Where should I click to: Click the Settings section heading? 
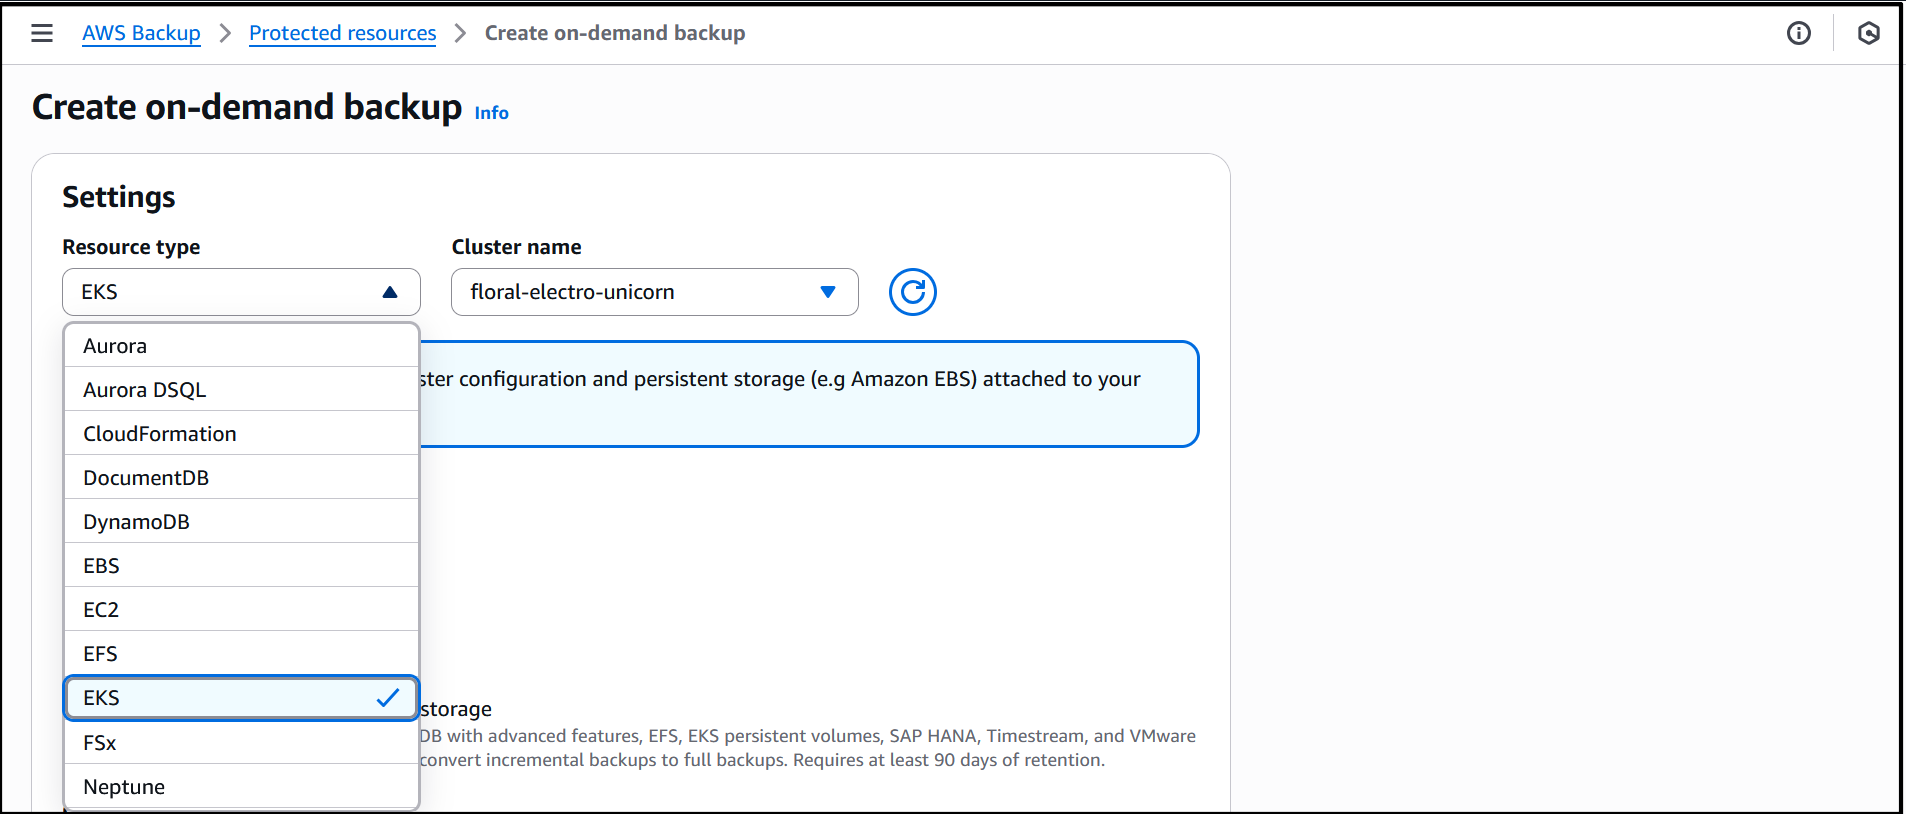119,197
